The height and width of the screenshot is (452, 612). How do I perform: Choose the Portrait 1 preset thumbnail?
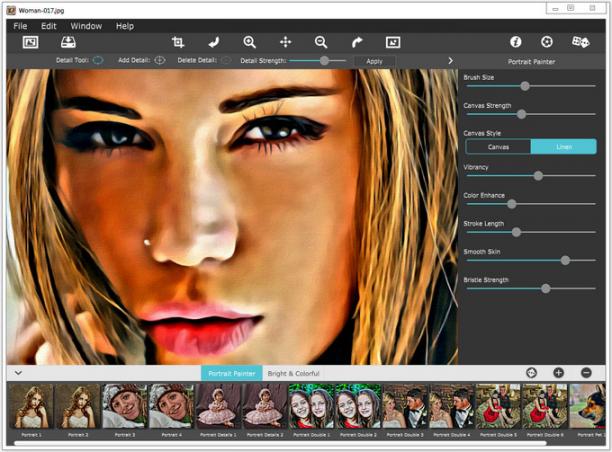click(x=31, y=406)
